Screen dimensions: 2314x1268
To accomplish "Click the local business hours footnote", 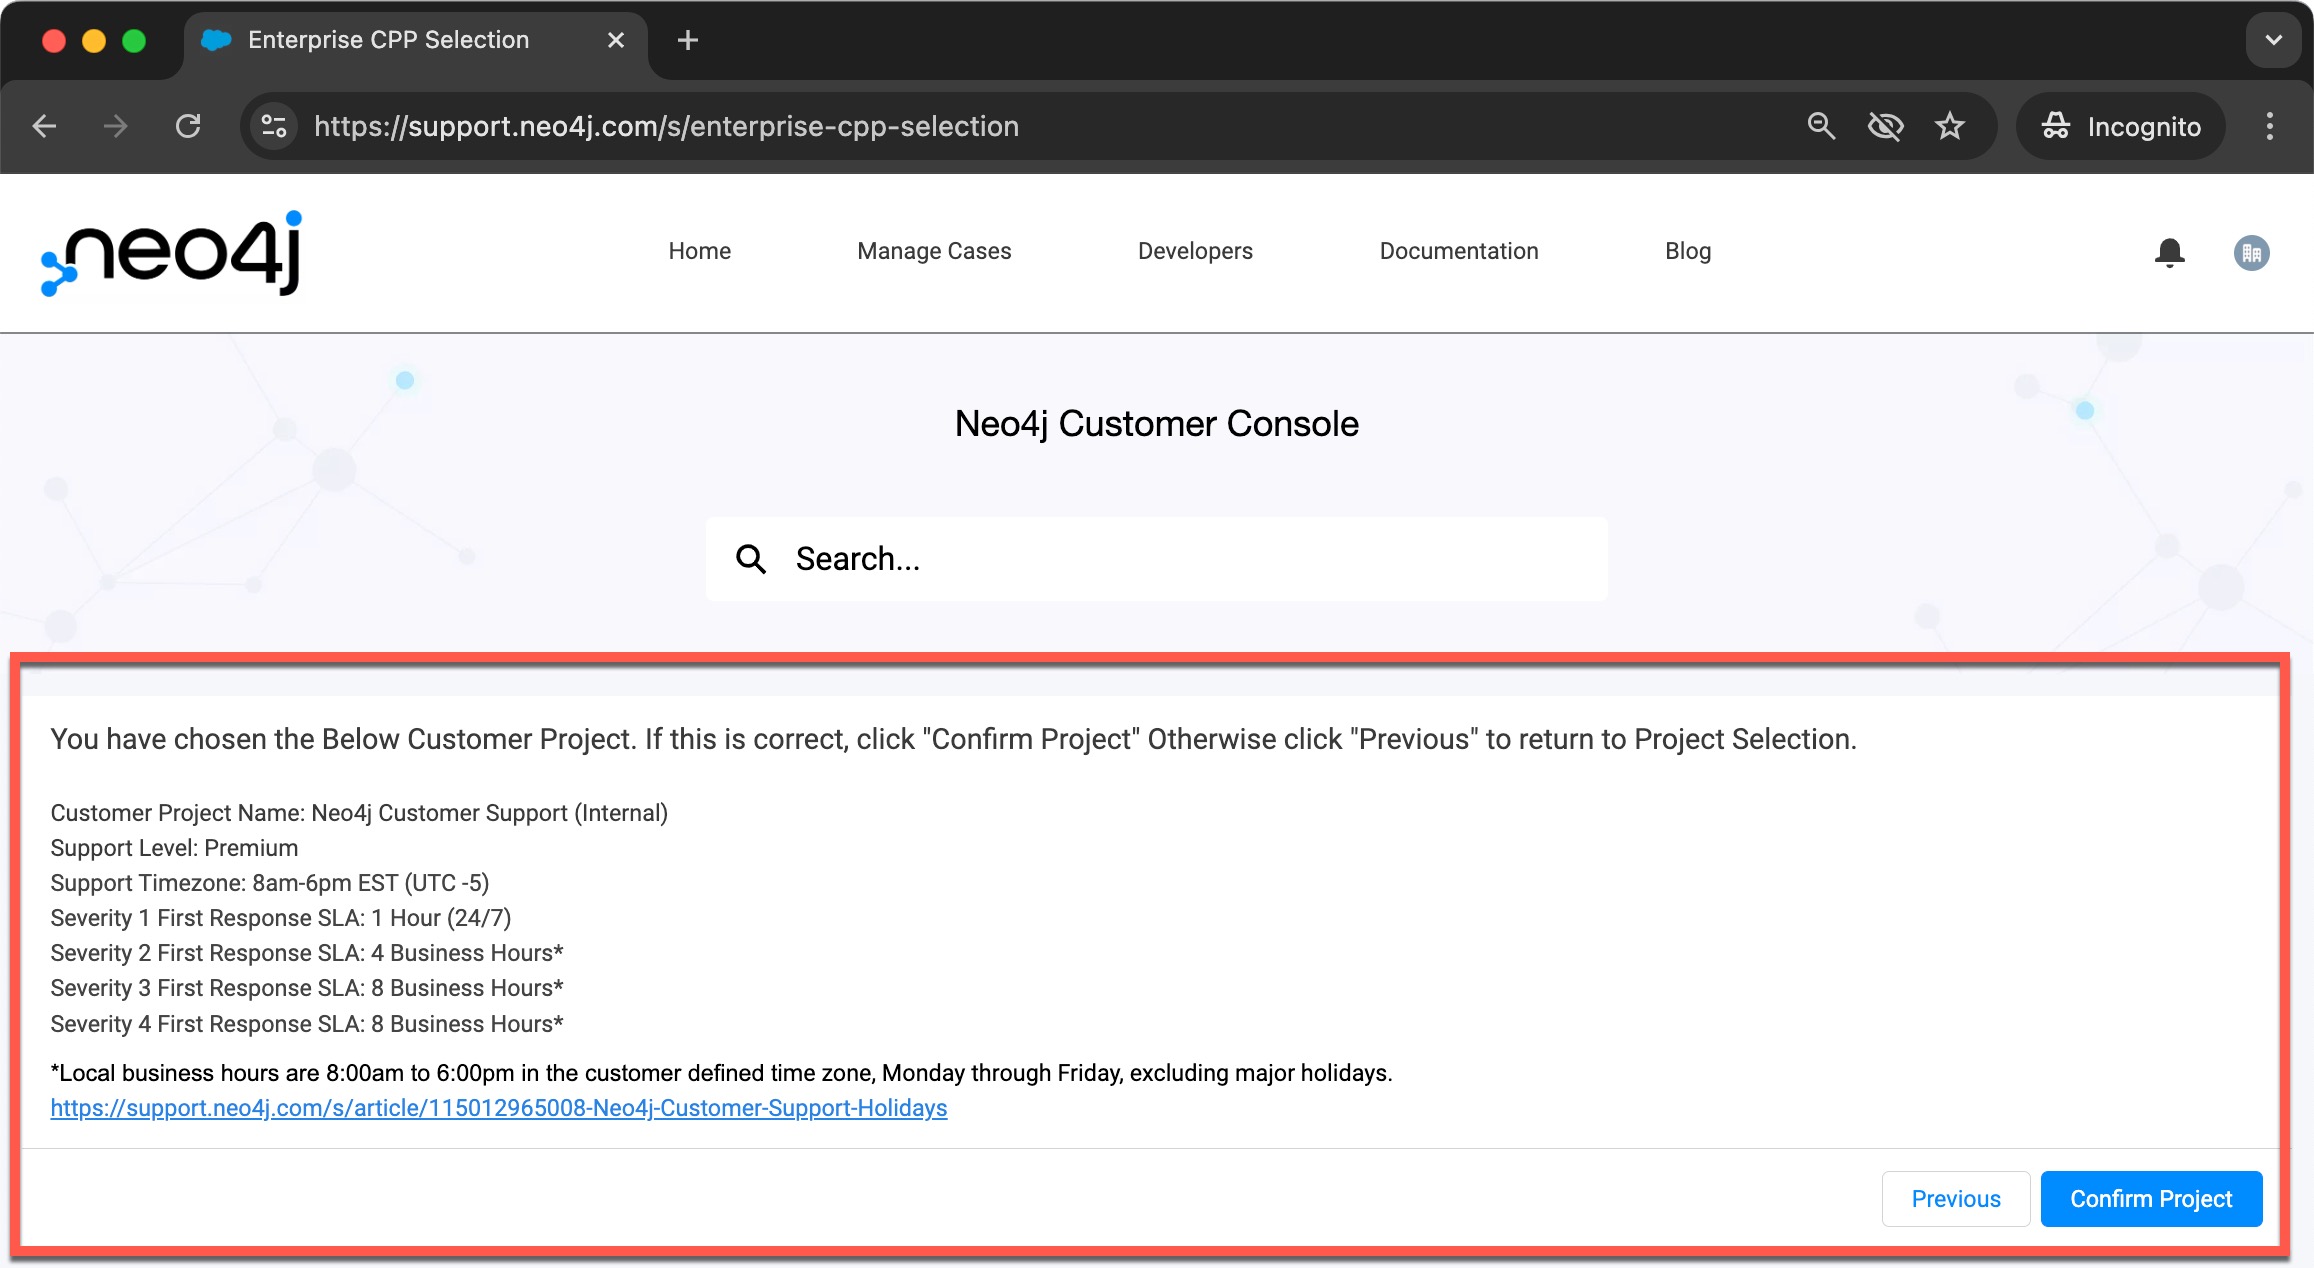I will (x=721, y=1073).
